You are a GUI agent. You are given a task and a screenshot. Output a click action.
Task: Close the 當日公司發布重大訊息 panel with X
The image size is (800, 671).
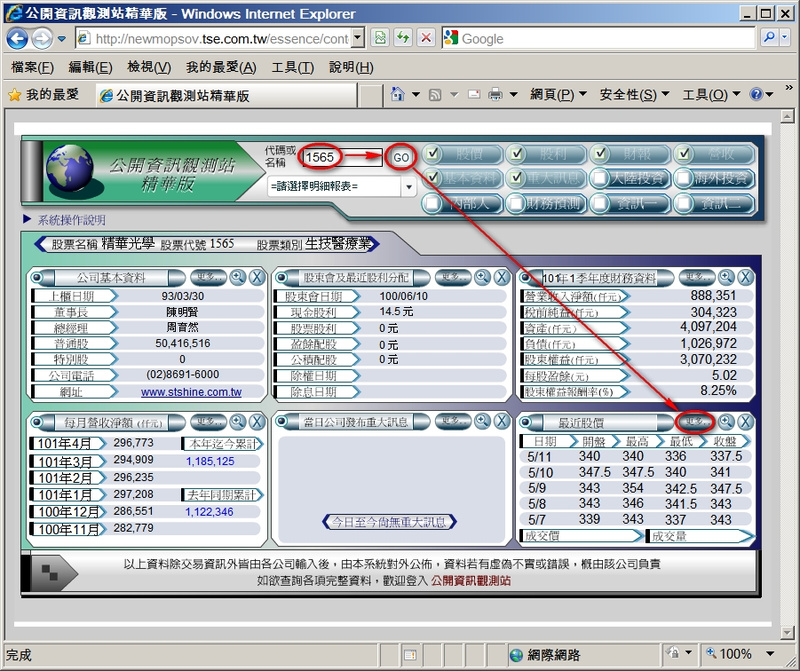[502, 421]
